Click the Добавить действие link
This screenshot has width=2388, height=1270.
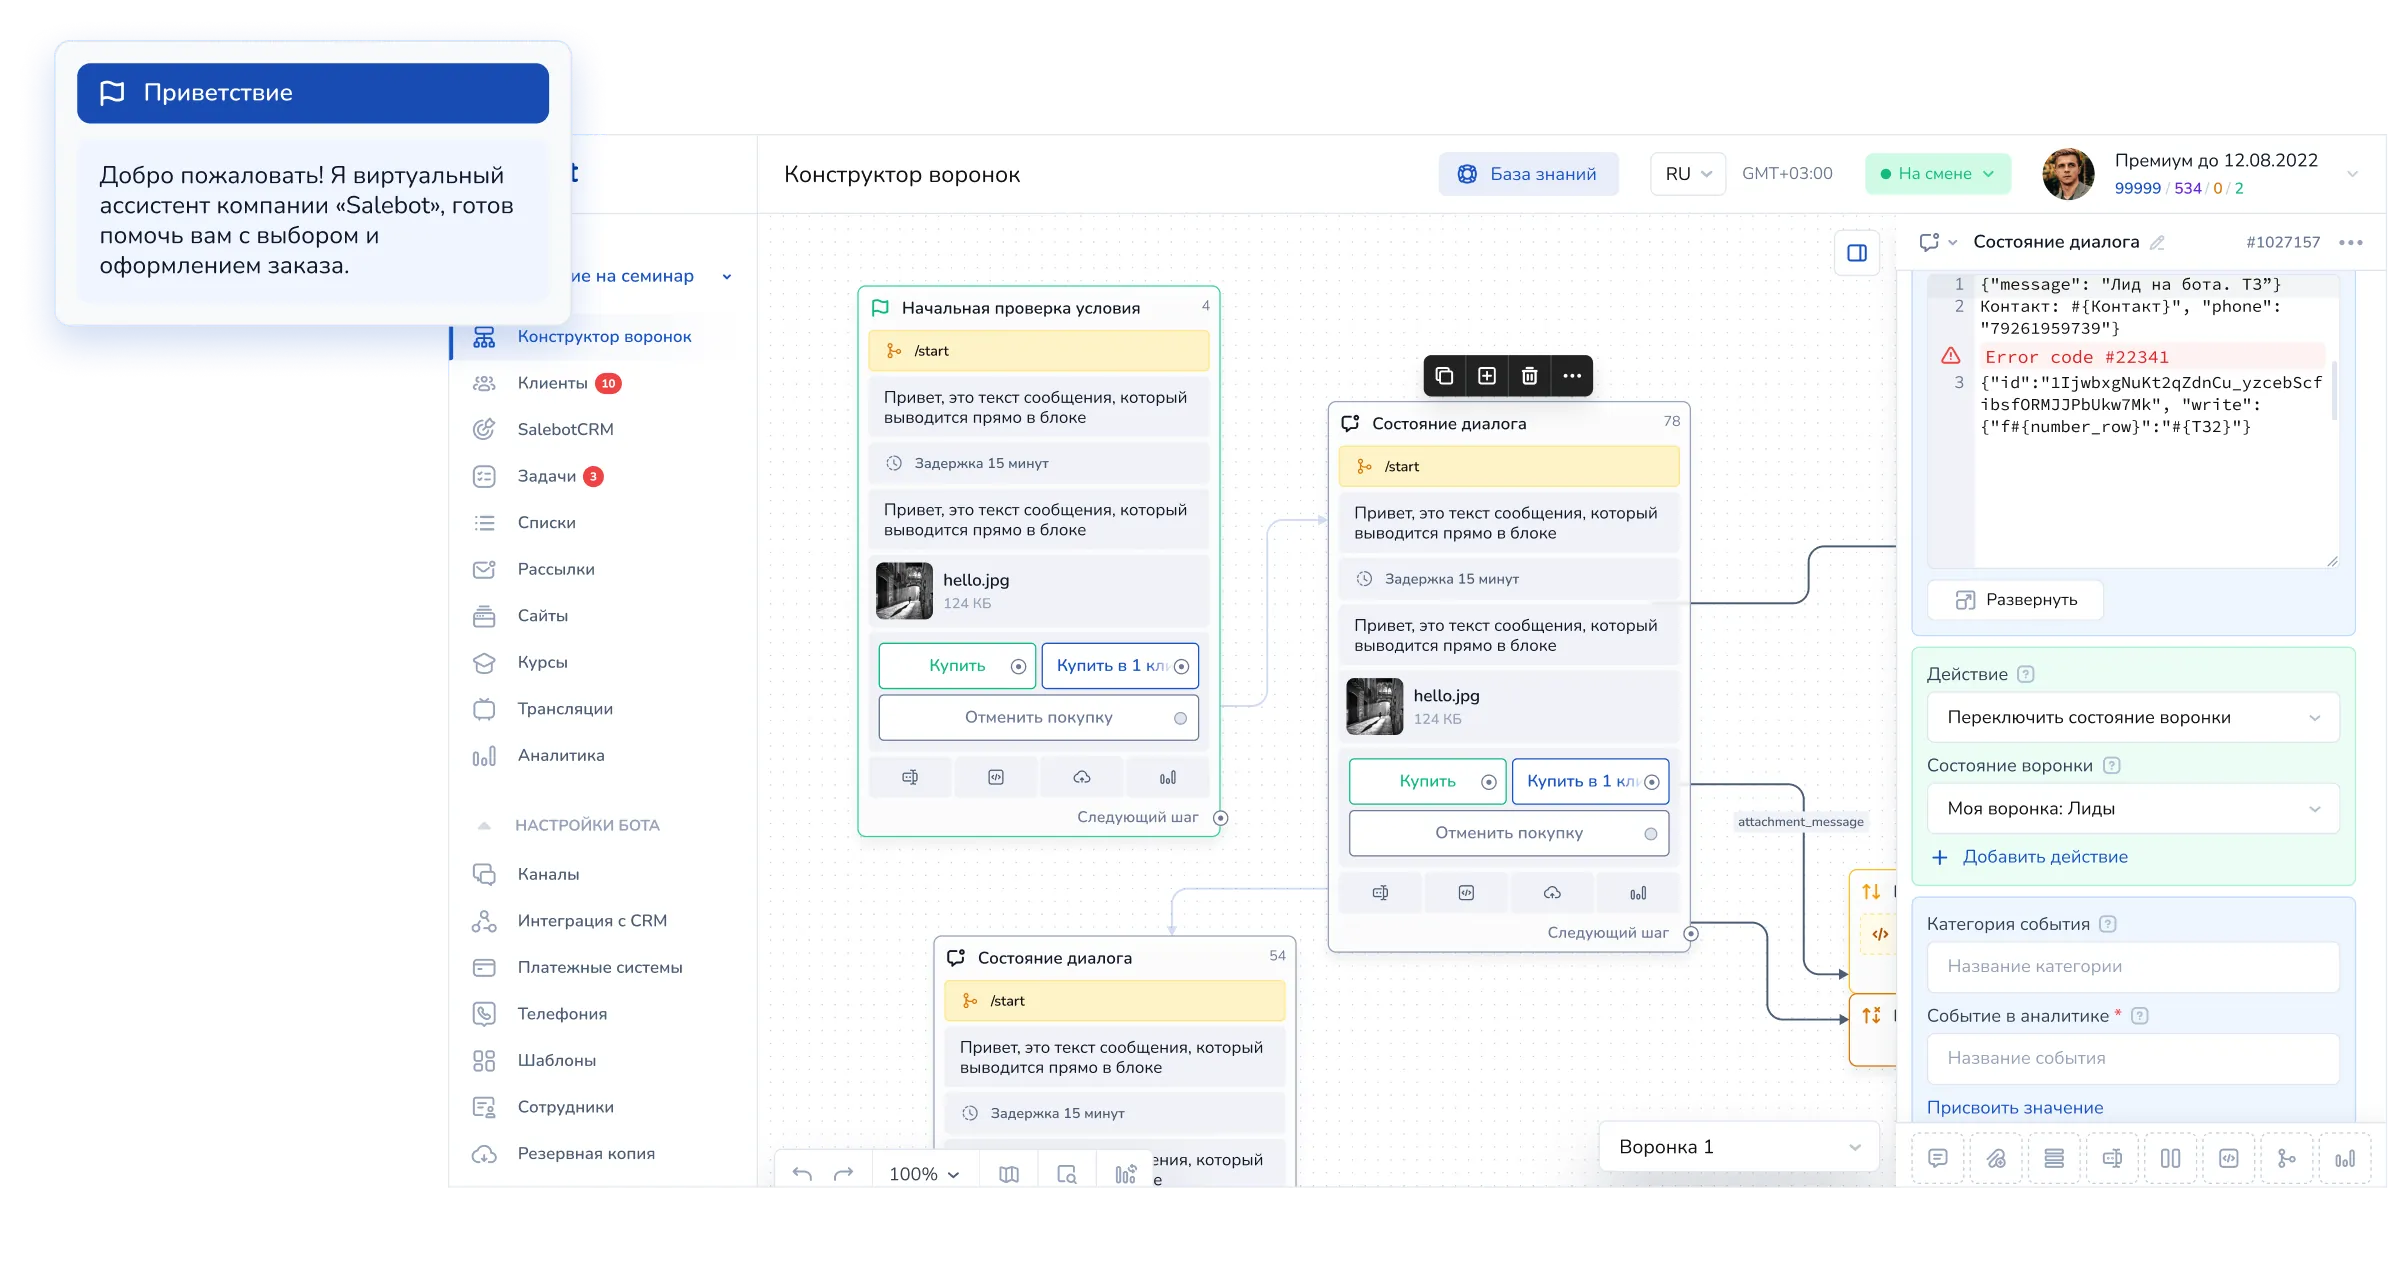pyautogui.click(x=2044, y=857)
